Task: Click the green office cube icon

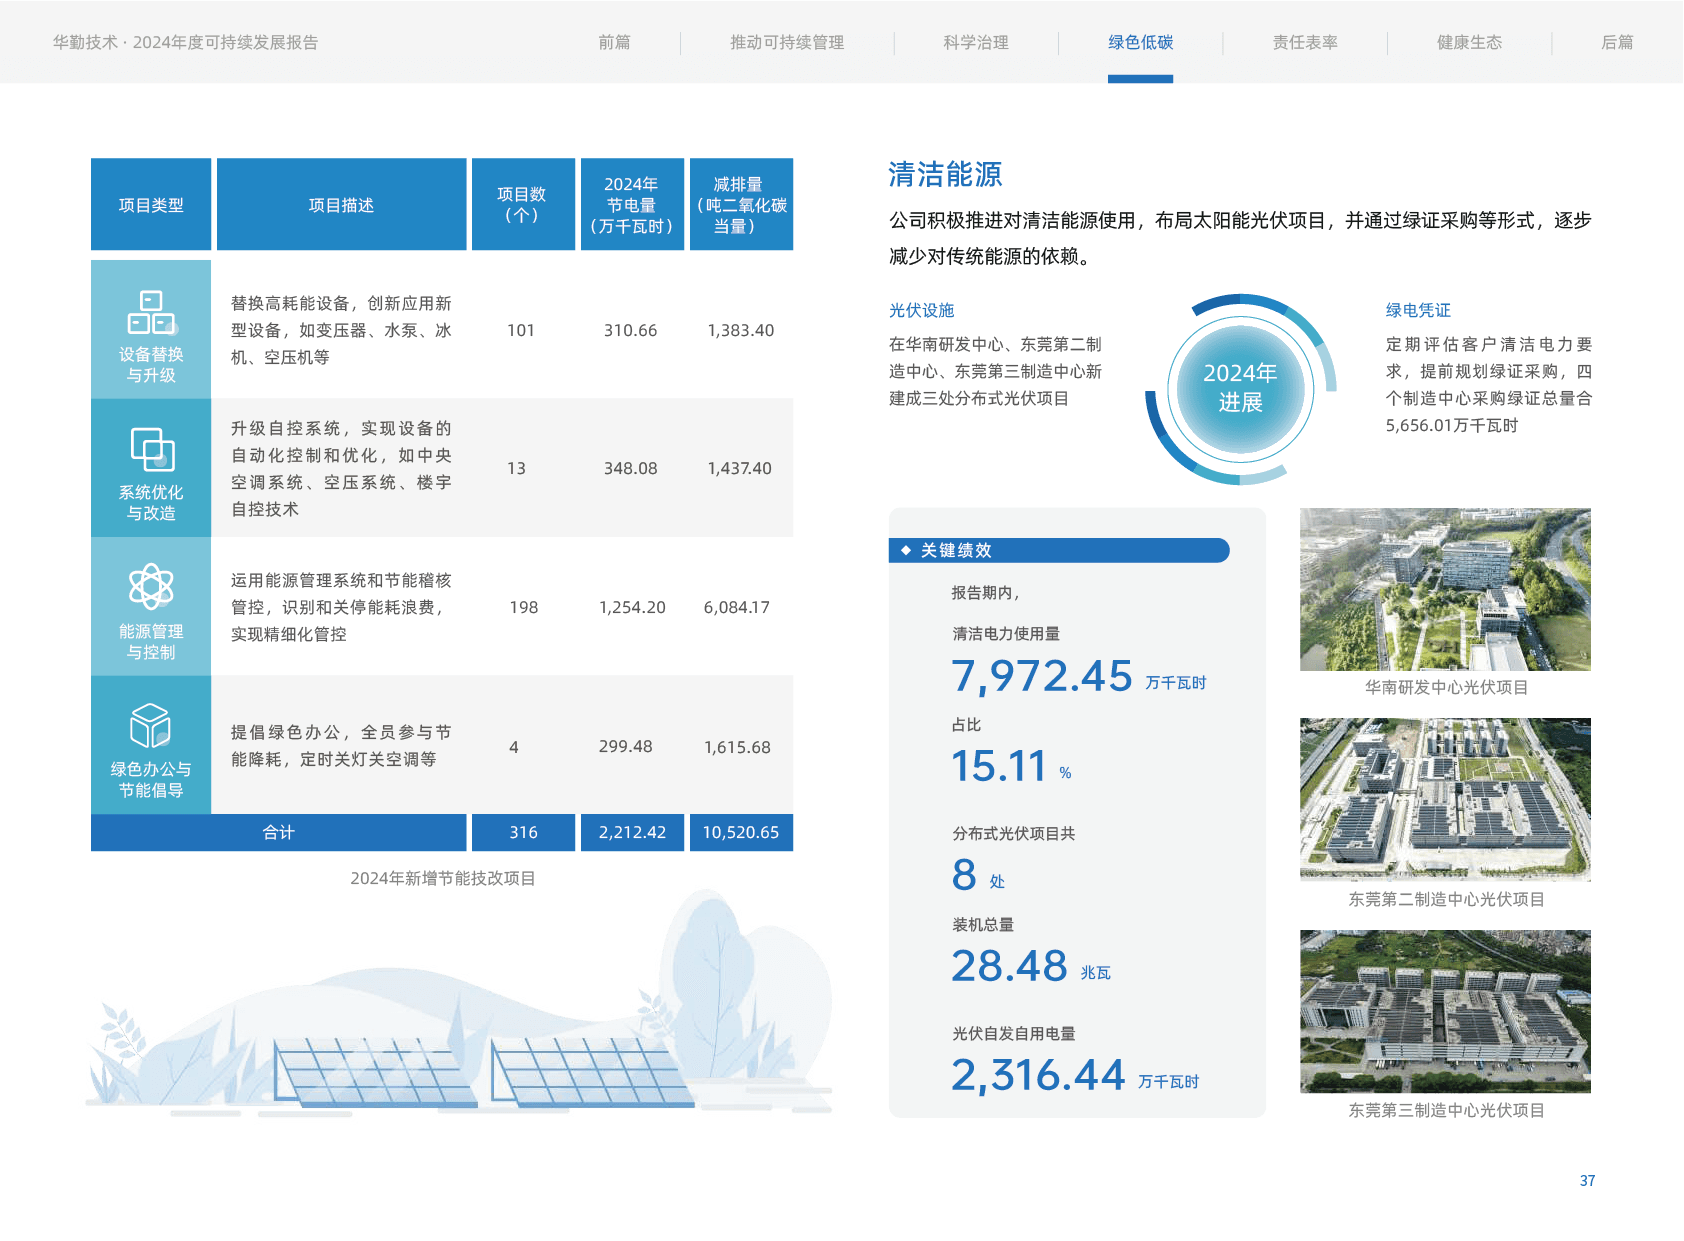Action: pos(151,725)
